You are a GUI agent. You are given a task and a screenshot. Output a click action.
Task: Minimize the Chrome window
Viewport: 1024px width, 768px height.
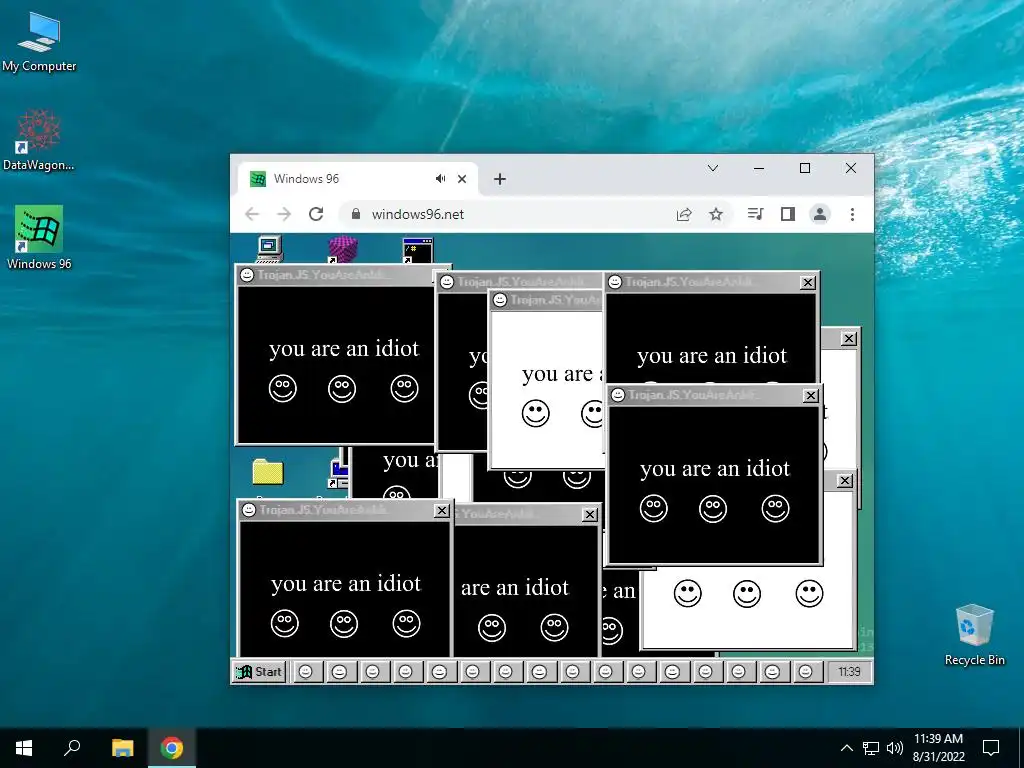click(759, 168)
